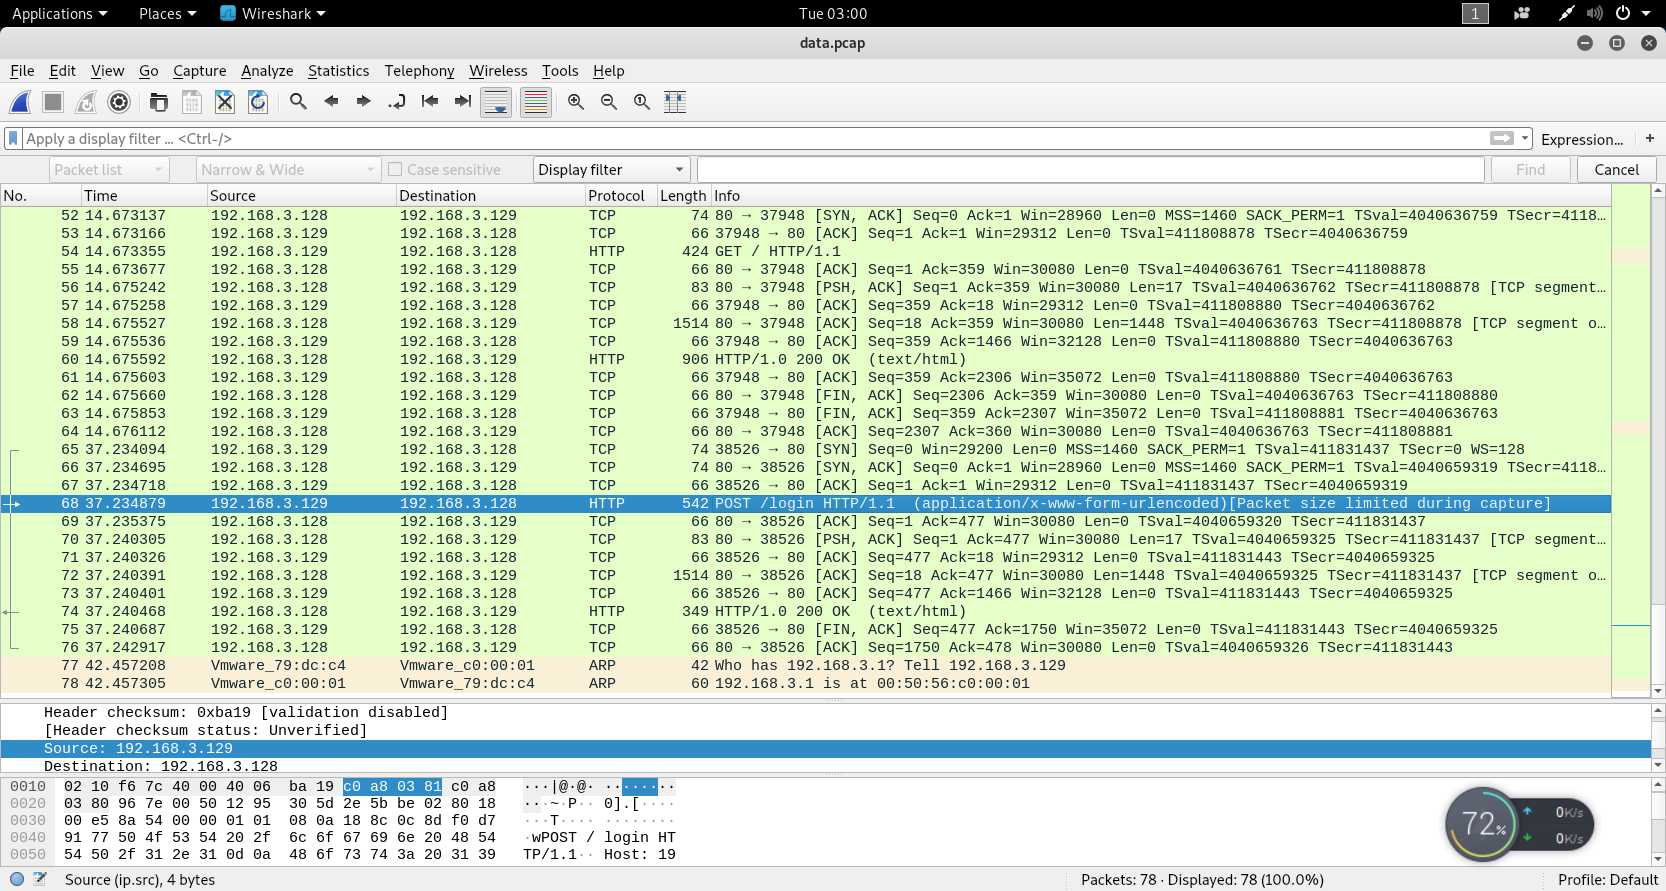Go forward in packet history arrow
1666x891 pixels.
364,102
